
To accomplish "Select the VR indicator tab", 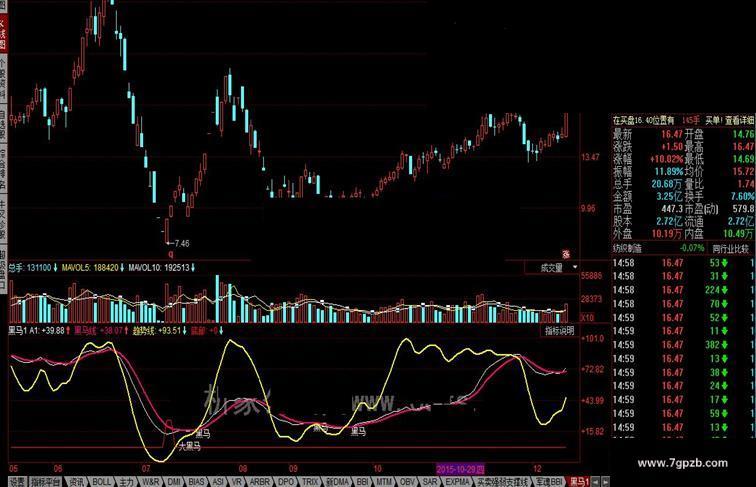I will point(237,481).
